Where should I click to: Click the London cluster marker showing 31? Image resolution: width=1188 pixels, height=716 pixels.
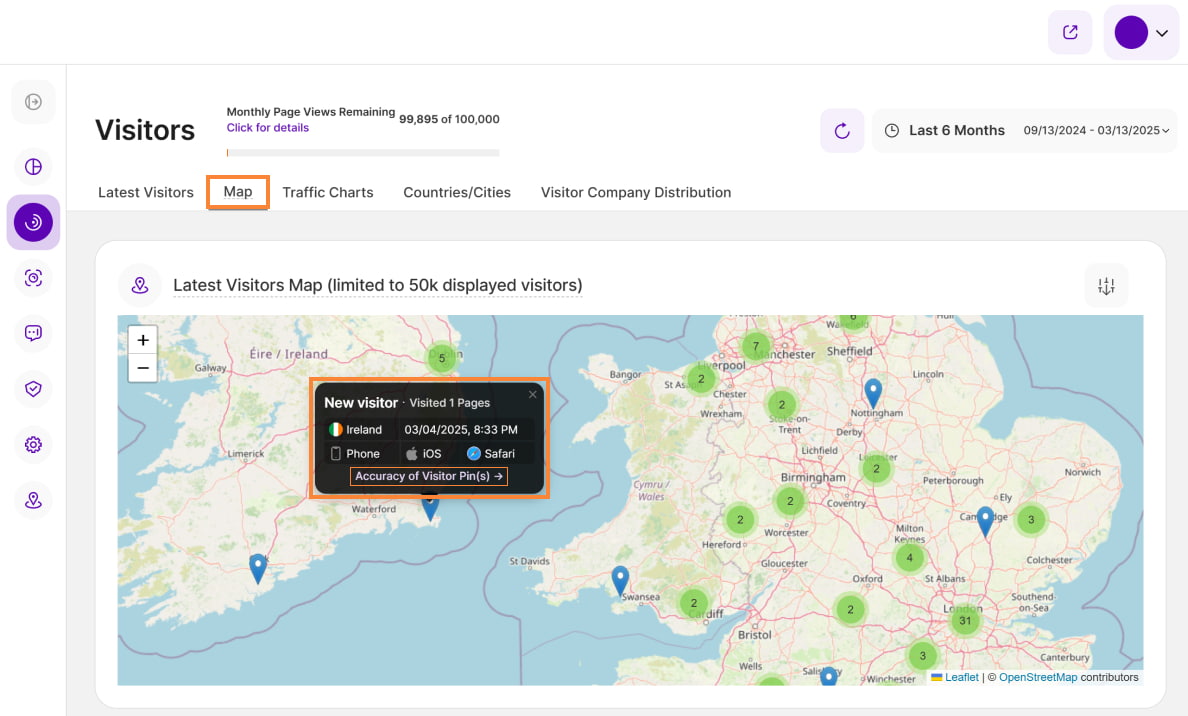tap(965, 620)
